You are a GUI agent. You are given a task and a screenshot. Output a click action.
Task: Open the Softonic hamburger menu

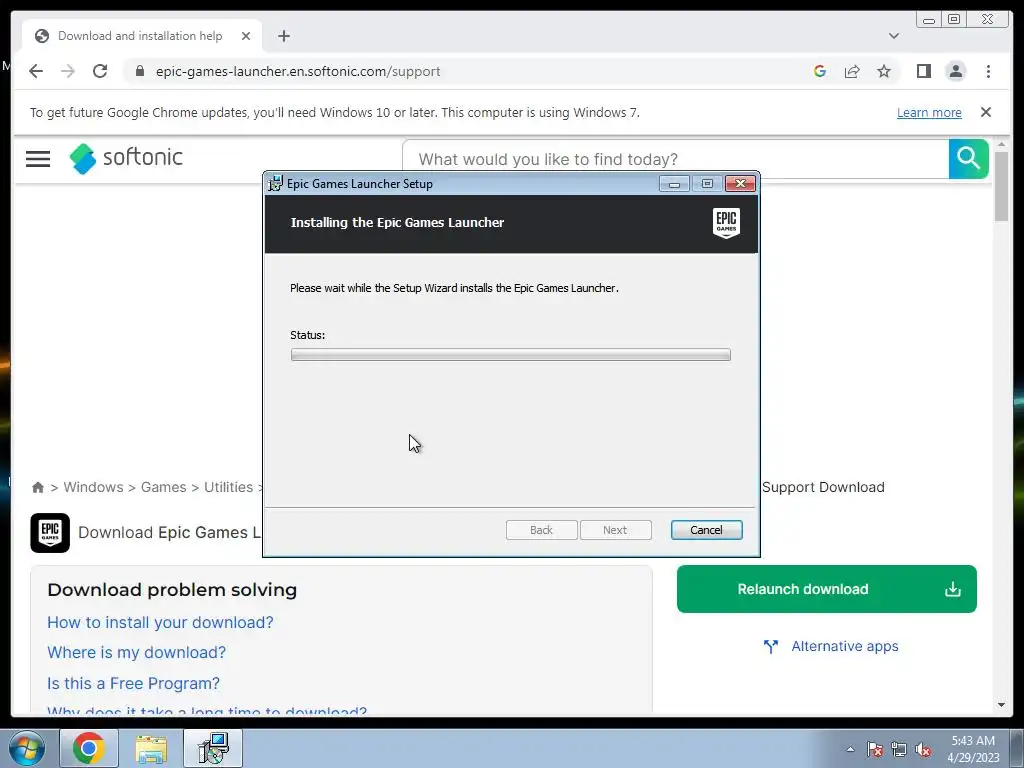pyautogui.click(x=38, y=159)
